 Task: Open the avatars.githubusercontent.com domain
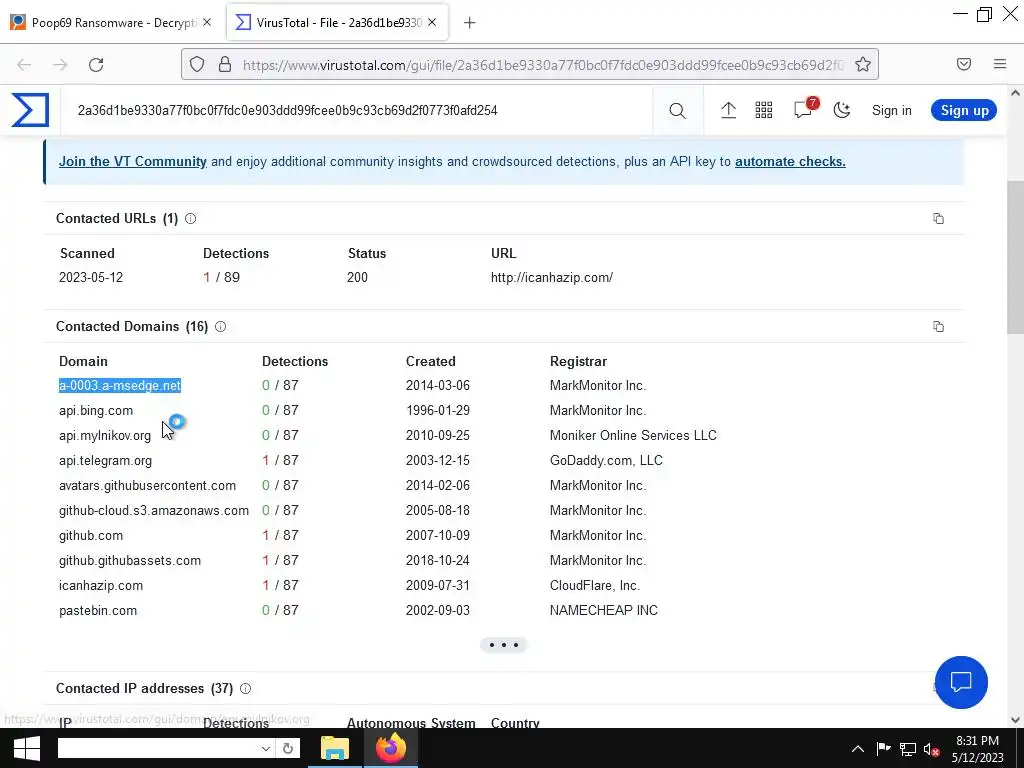148,486
